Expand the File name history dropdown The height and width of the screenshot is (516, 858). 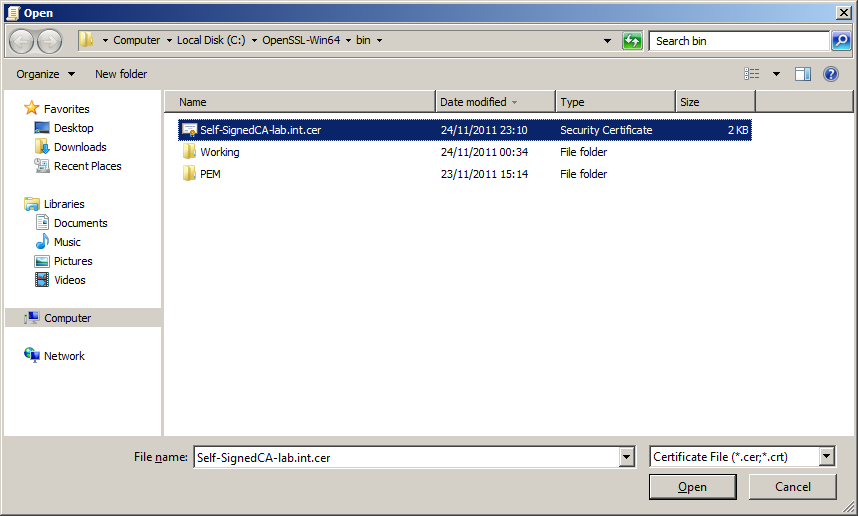tap(627, 457)
